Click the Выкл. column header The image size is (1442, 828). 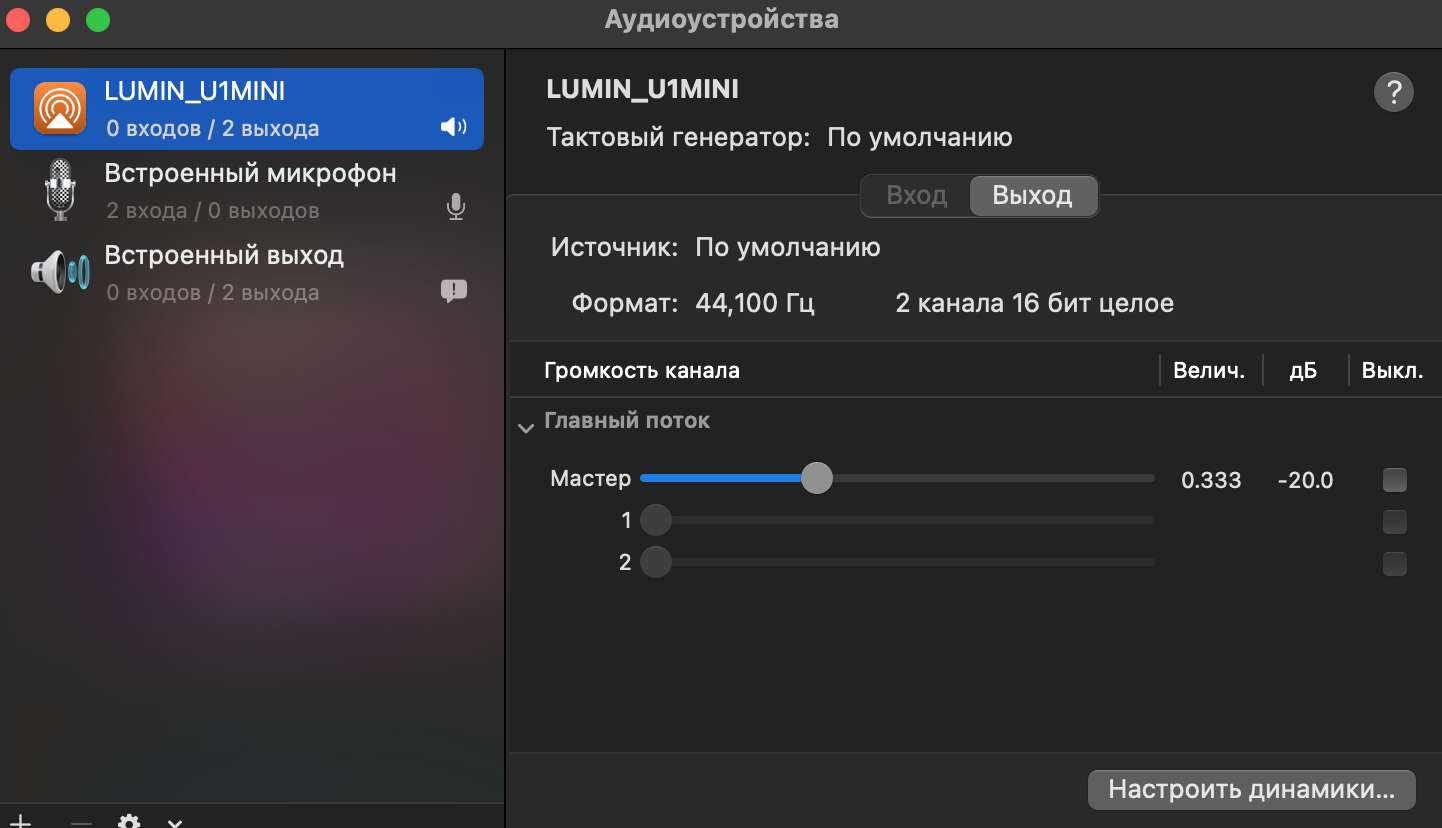tap(1392, 371)
